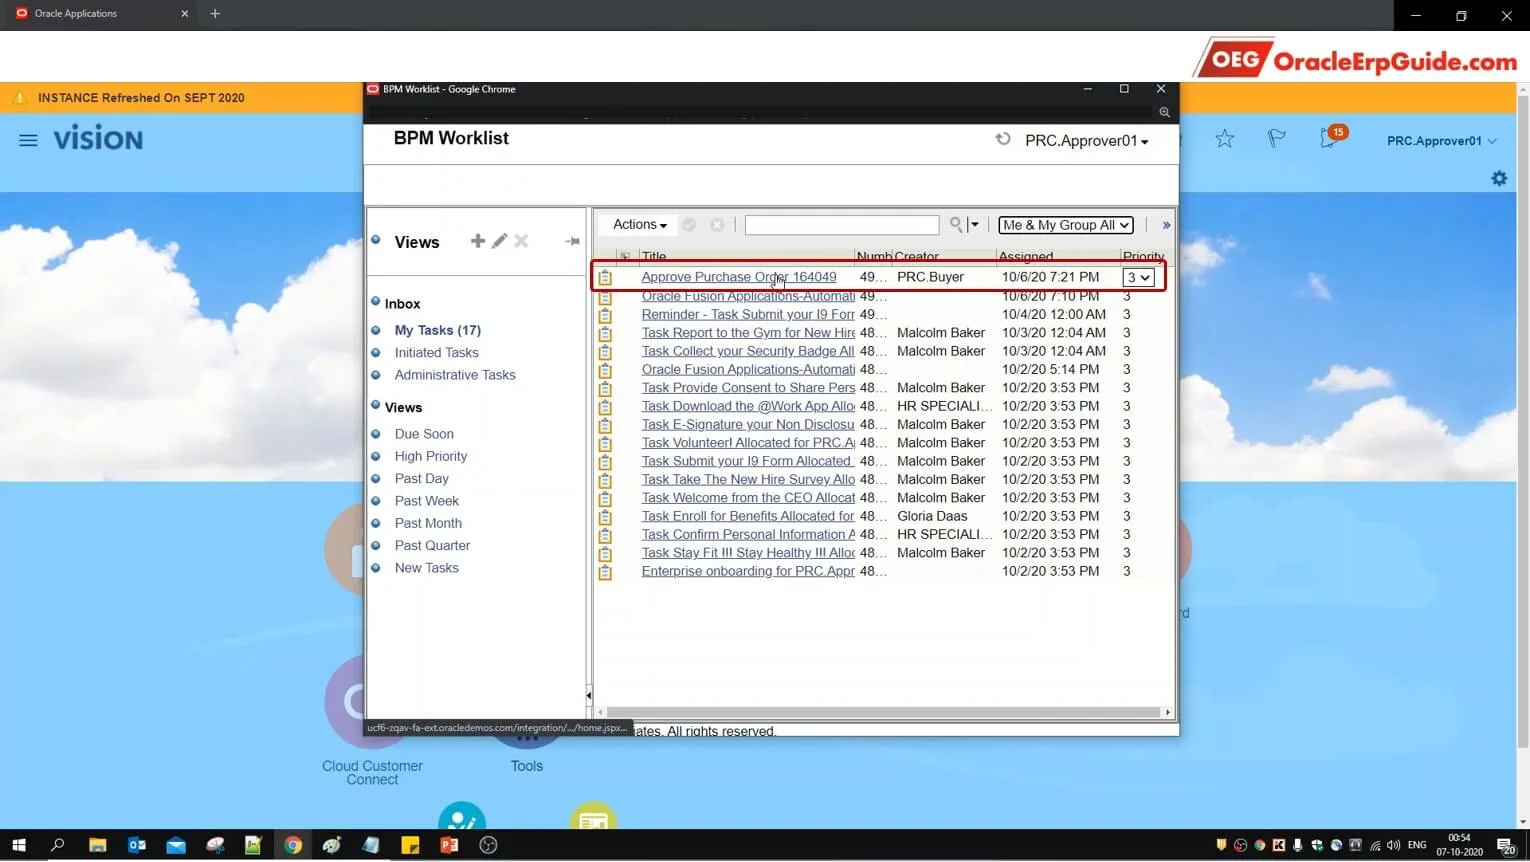Delete view using X icon
Image resolution: width=1530 pixels, height=862 pixels.
pos(521,241)
